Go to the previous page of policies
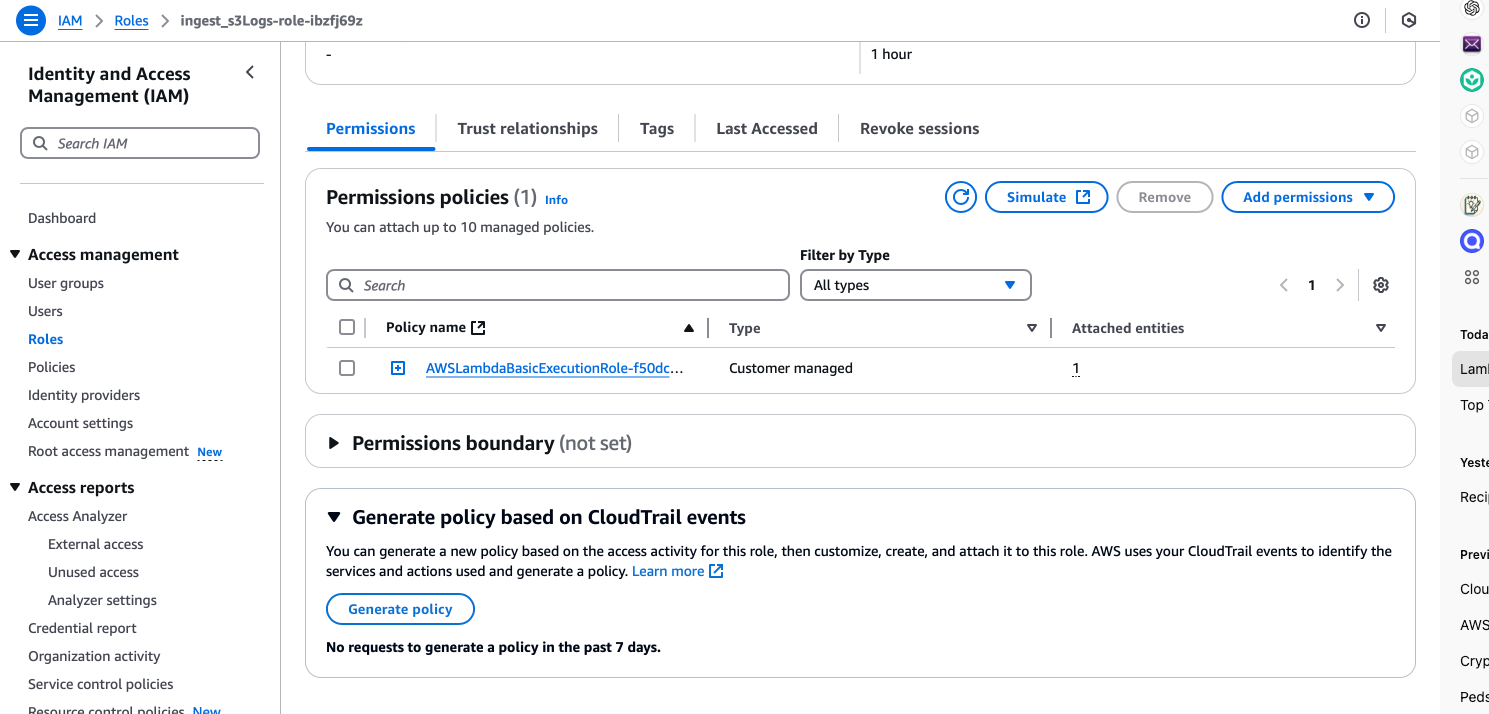The image size is (1489, 714). click(x=1284, y=285)
